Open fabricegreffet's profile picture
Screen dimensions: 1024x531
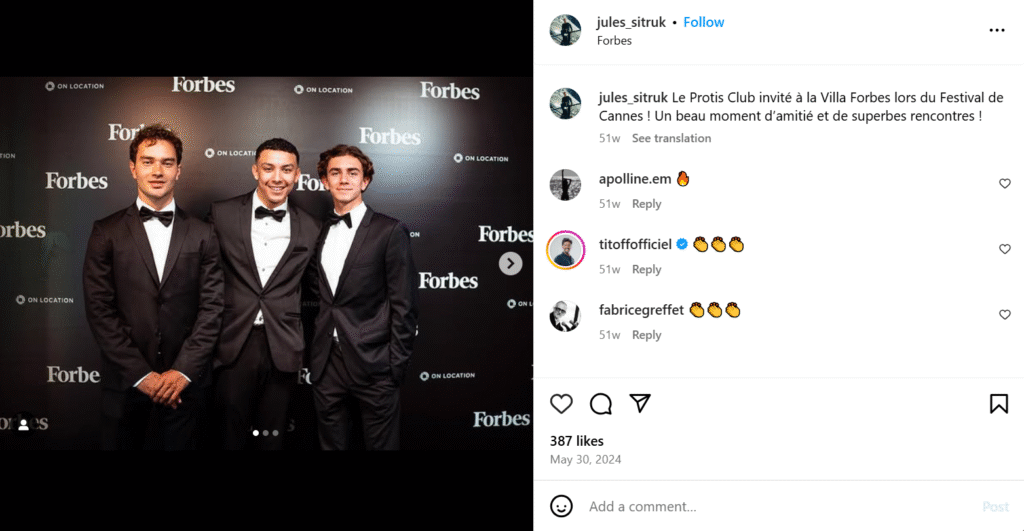pos(565,316)
